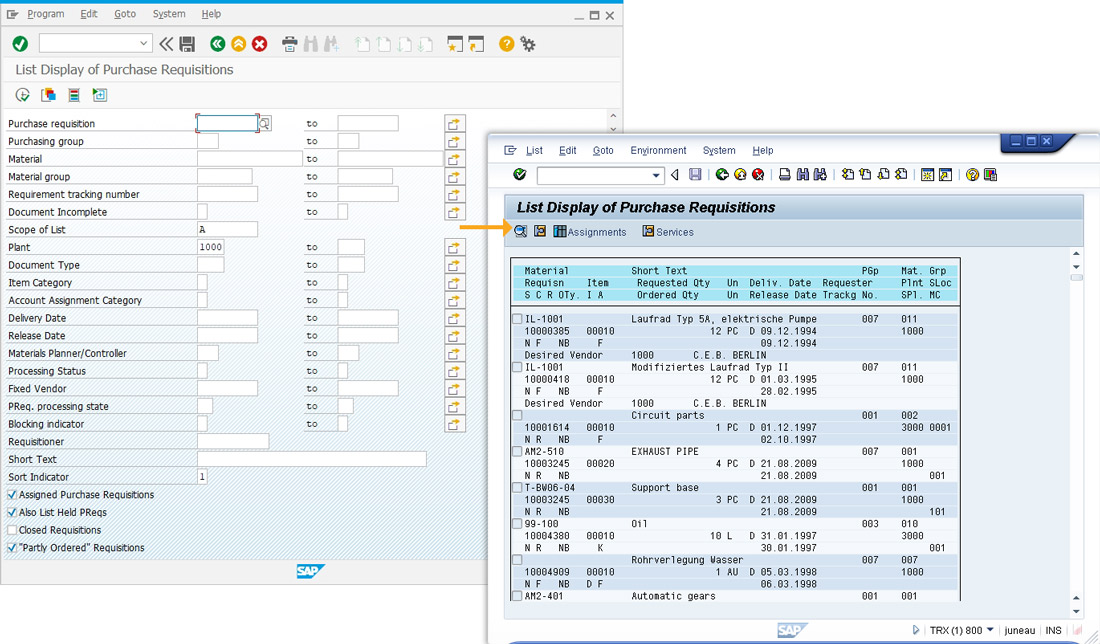The width and height of the screenshot is (1100, 644).
Task: Select checkbox for the 99-100 Oil row
Action: [x=518, y=524]
